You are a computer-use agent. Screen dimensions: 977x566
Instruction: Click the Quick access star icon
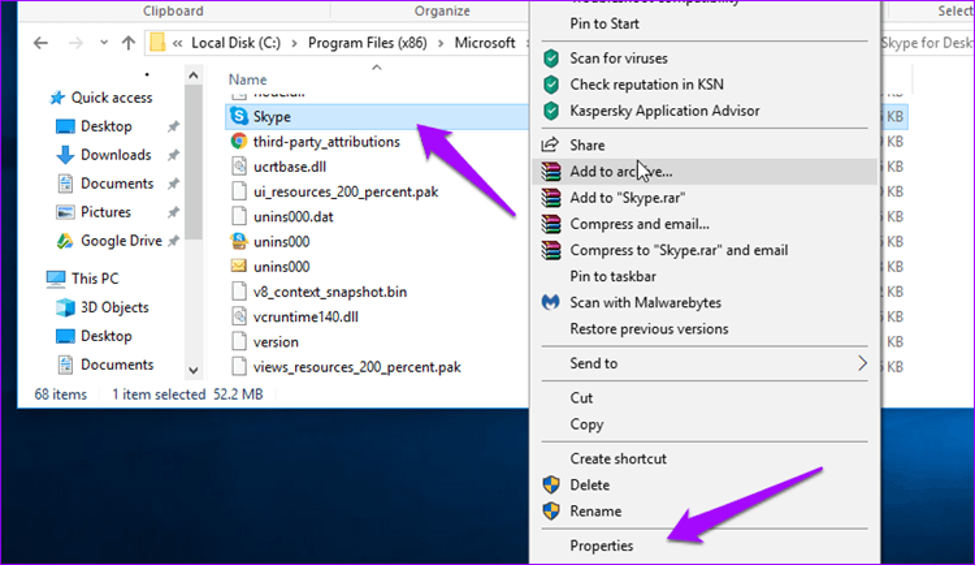[x=57, y=97]
